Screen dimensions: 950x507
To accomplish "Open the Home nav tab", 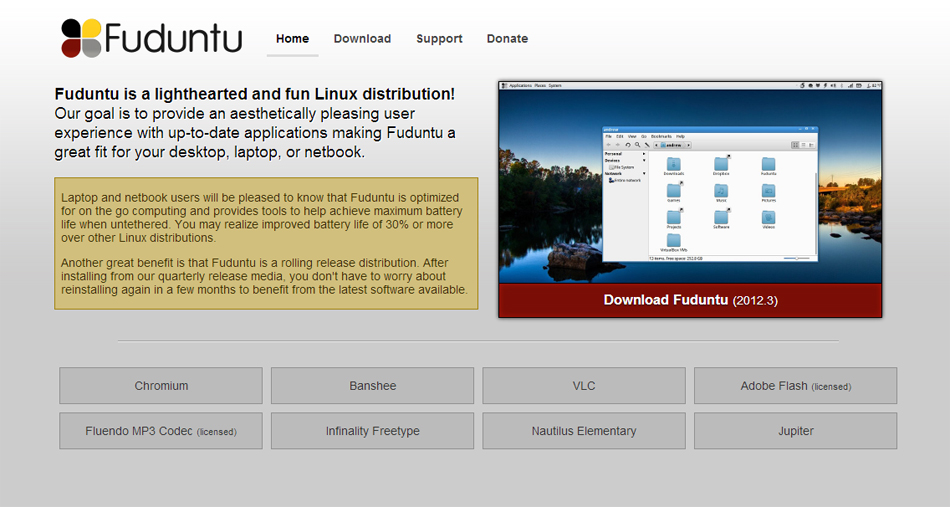I will pos(293,39).
